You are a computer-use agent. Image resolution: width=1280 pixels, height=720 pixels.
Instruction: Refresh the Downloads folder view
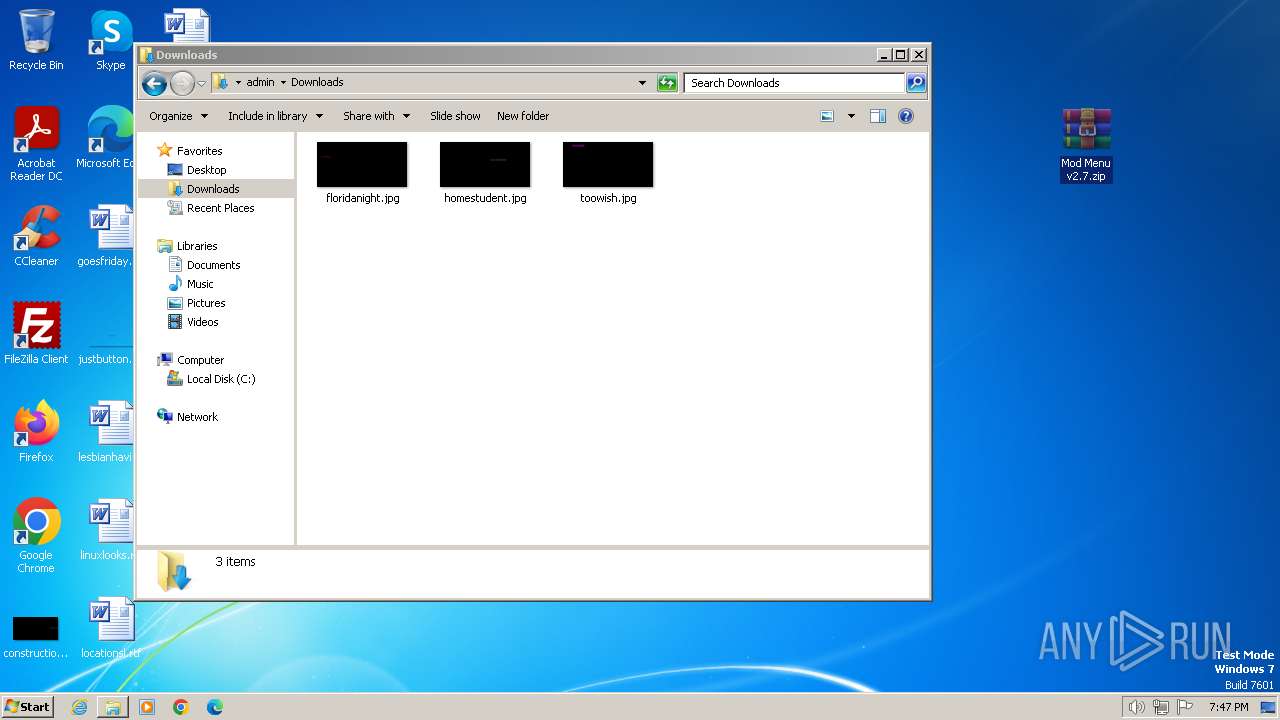tap(667, 83)
